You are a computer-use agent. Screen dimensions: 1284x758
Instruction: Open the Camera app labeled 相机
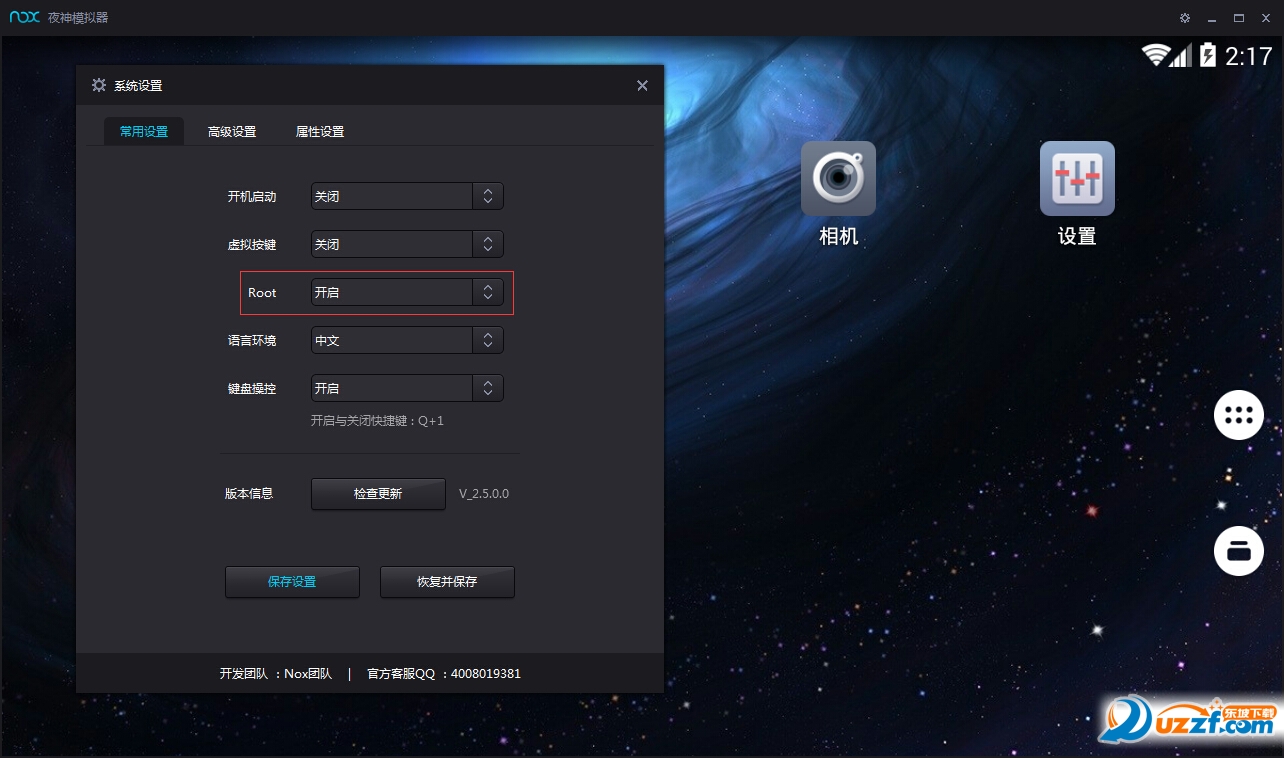coord(838,178)
